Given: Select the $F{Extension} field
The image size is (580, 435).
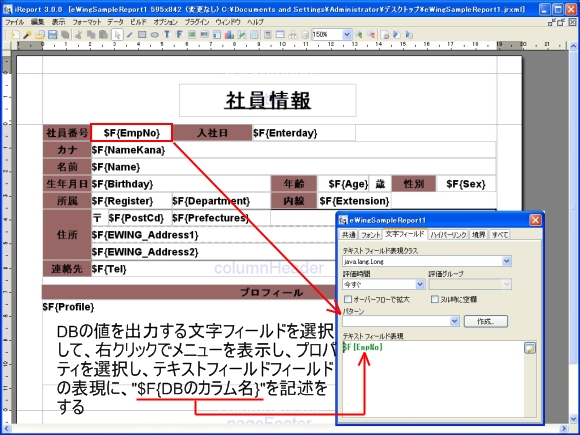Looking at the screenshot, I should coord(354,201).
